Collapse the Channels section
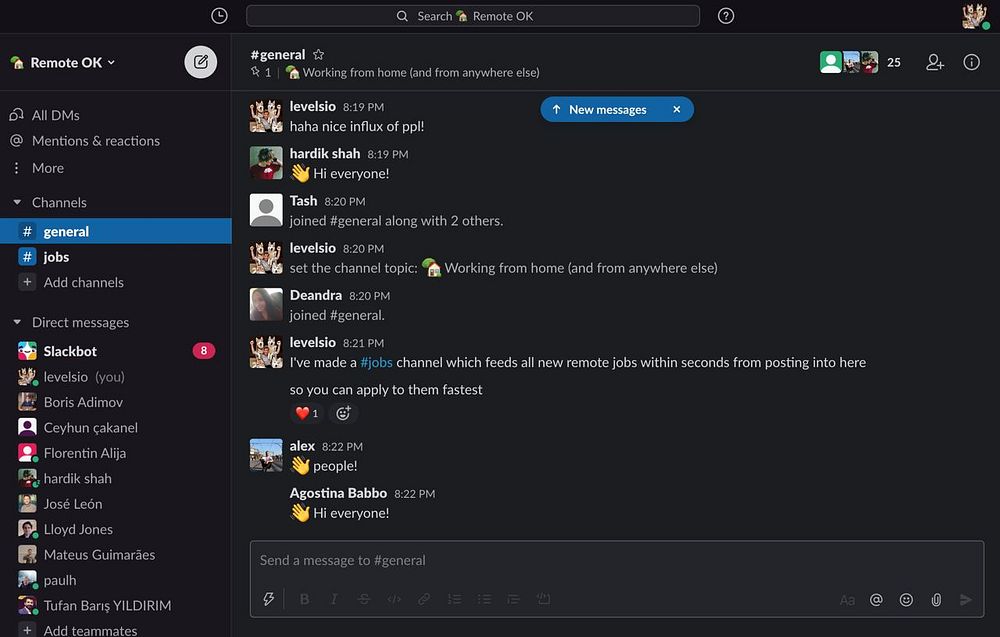Viewport: 1000px width, 637px height. 17,202
